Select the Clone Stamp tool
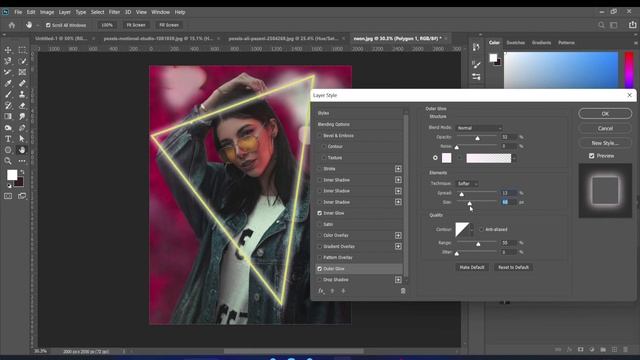Image resolution: width=640 pixels, height=360 pixels. coord(22,94)
